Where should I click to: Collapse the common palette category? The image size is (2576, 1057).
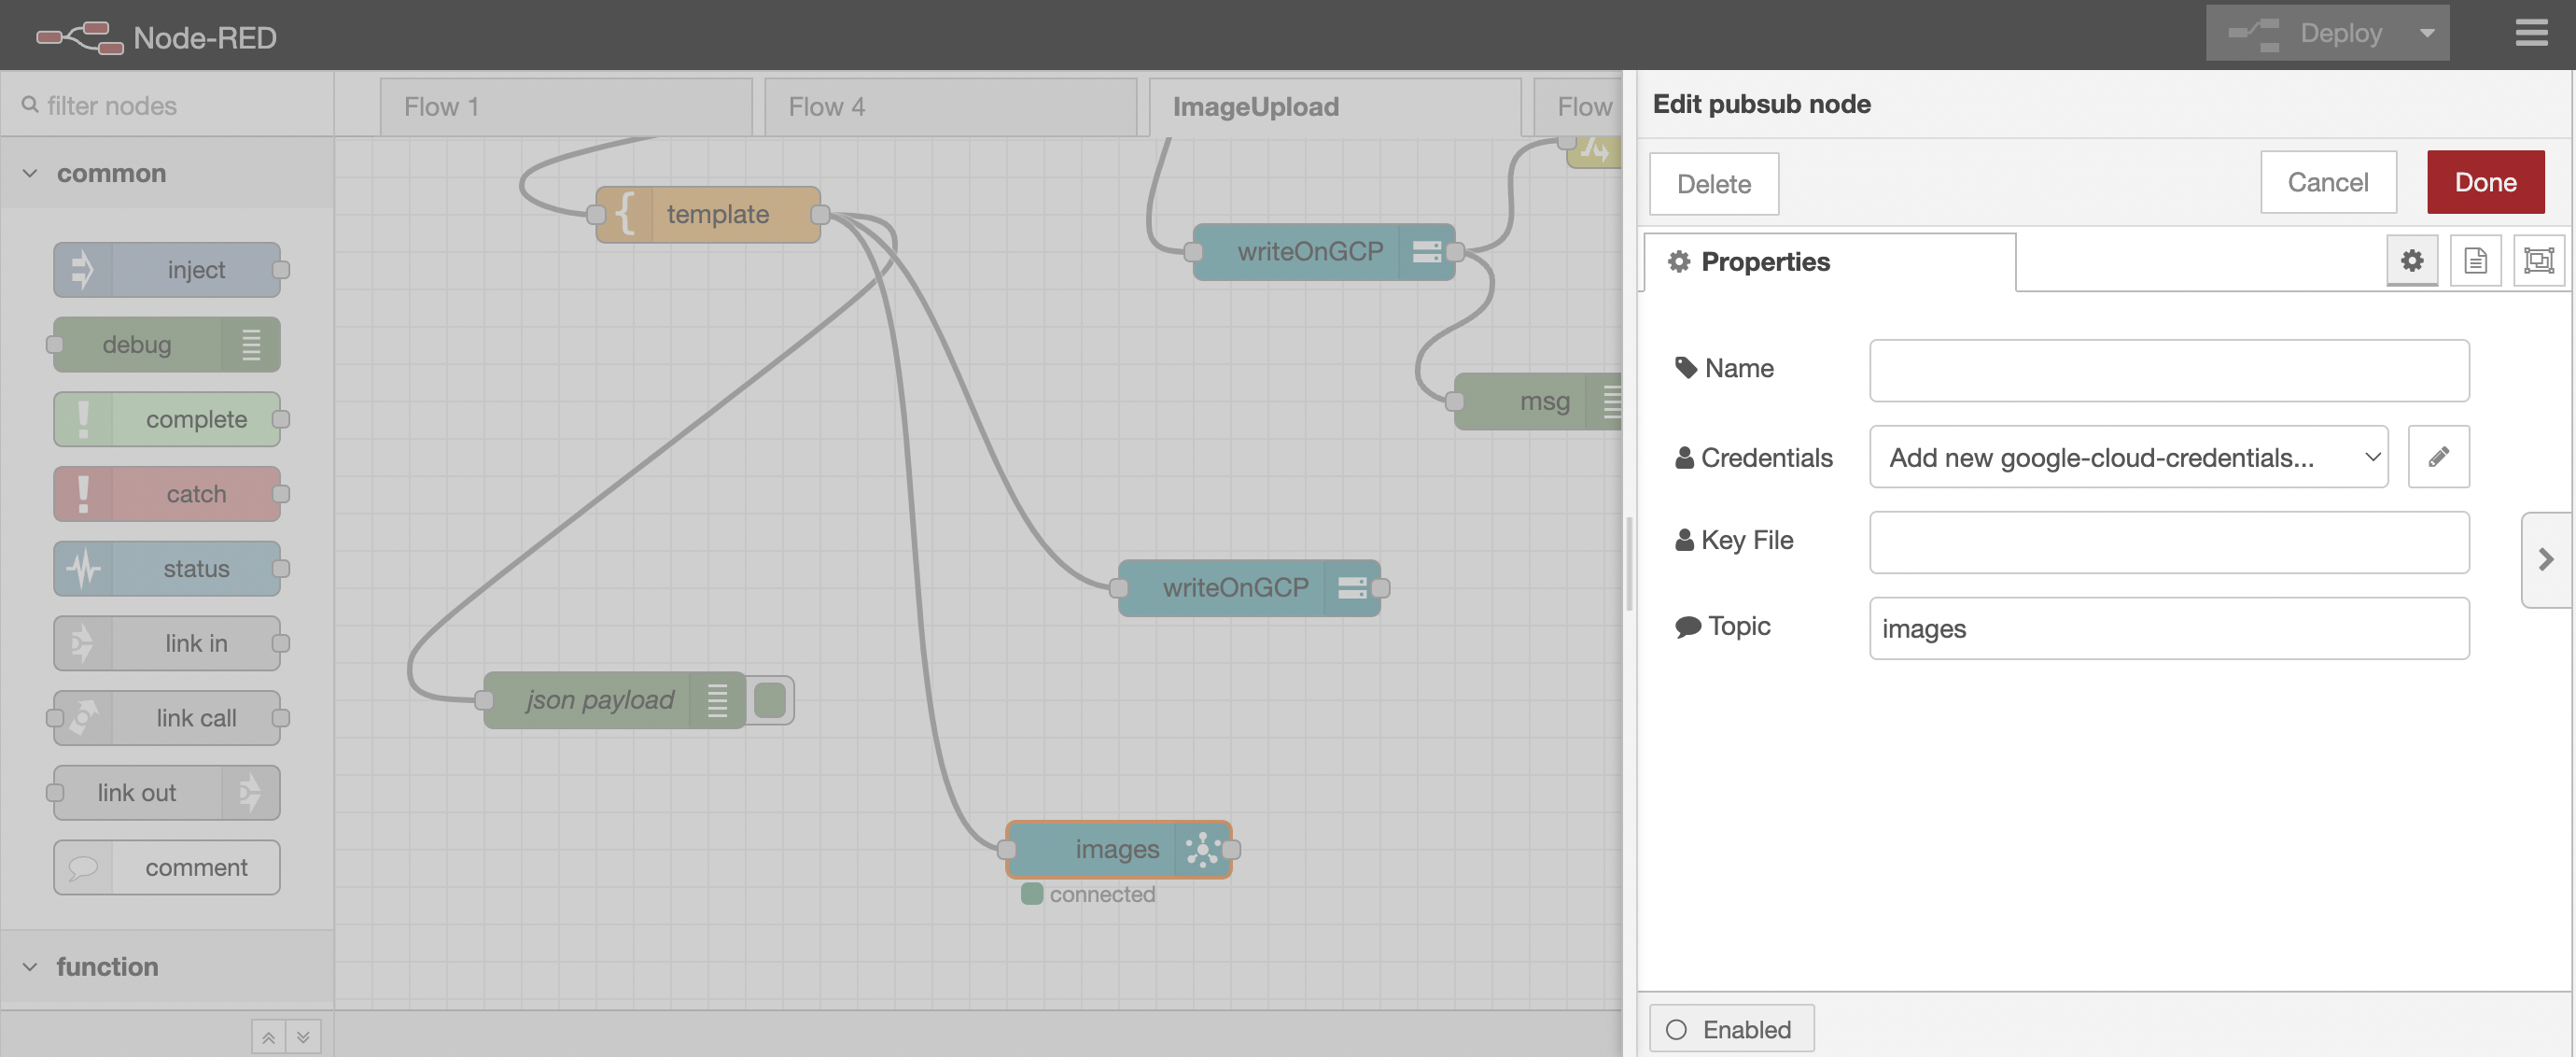(167, 173)
